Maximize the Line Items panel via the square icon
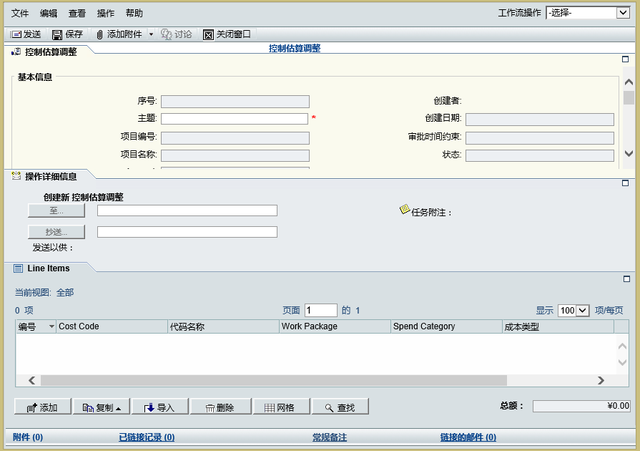Image resolution: width=640 pixels, height=451 pixels. point(627,279)
